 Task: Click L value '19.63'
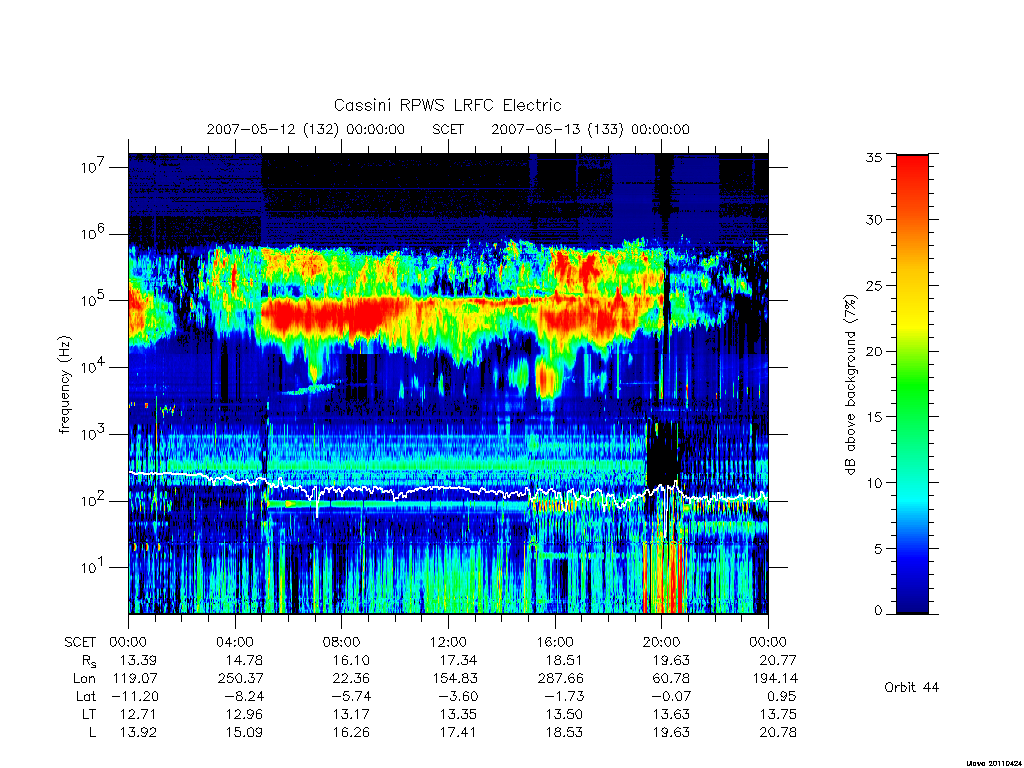click(x=671, y=732)
